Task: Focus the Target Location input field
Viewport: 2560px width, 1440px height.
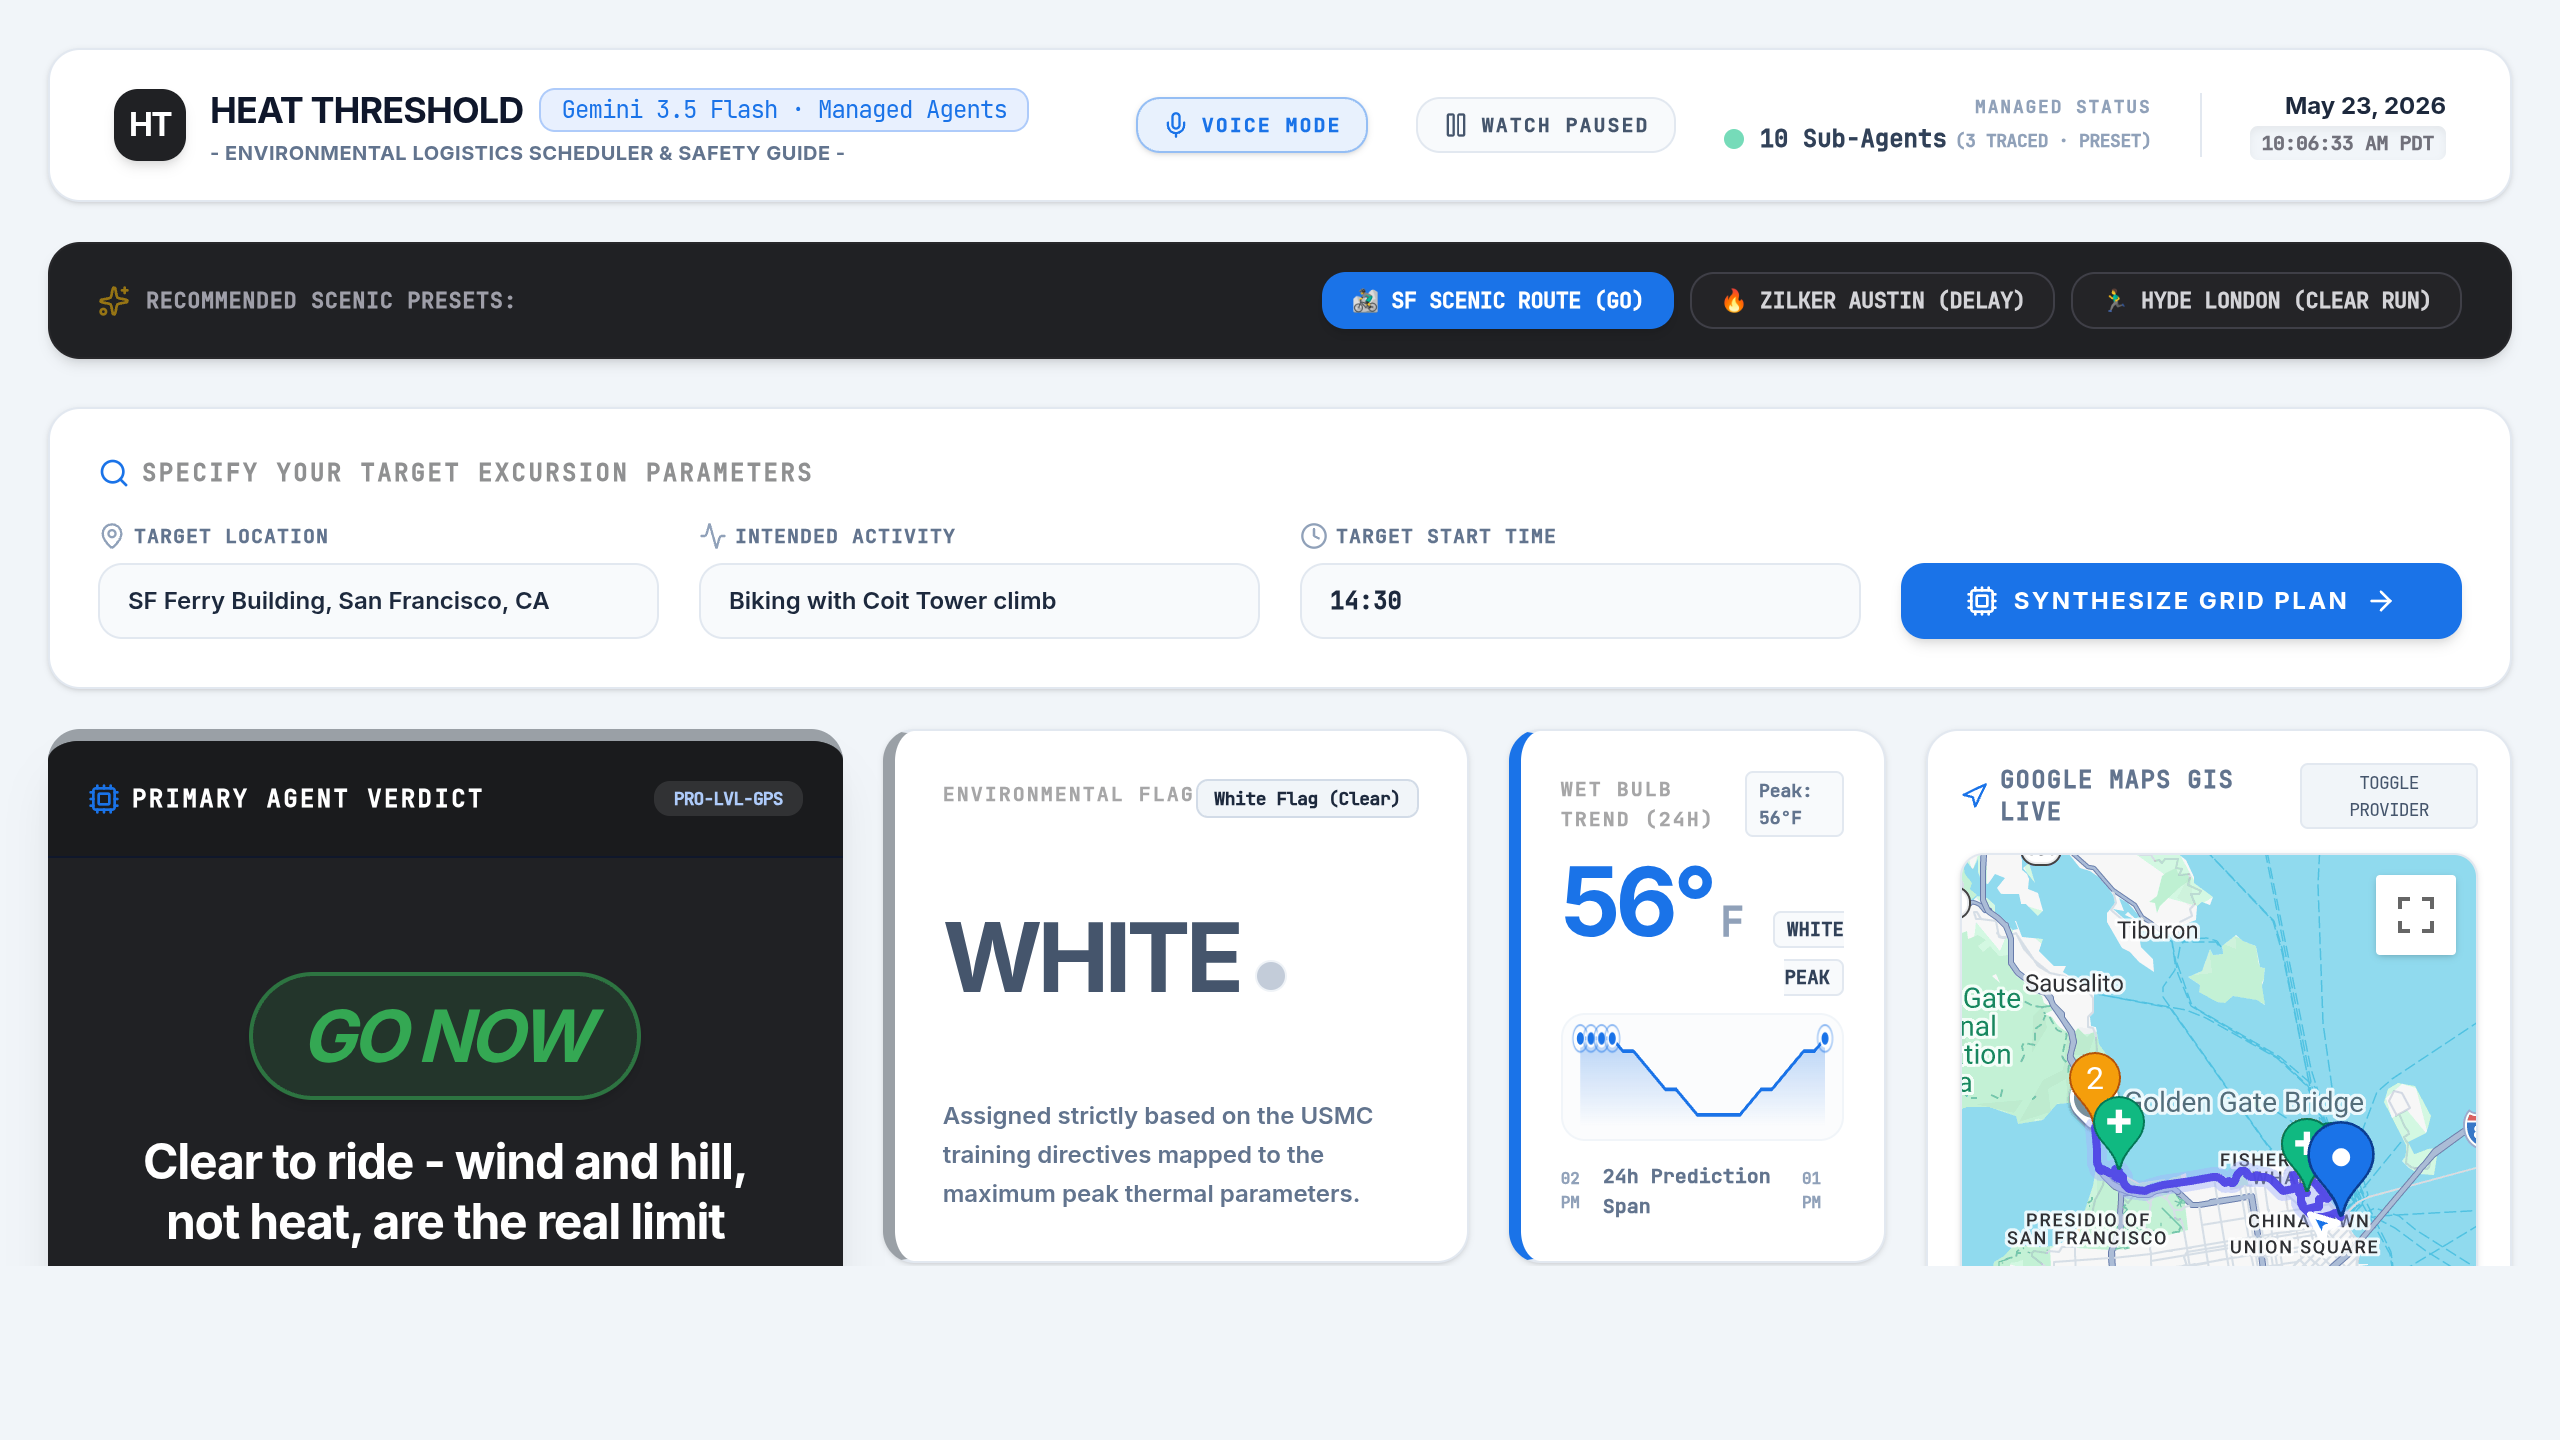Action: tap(378, 601)
